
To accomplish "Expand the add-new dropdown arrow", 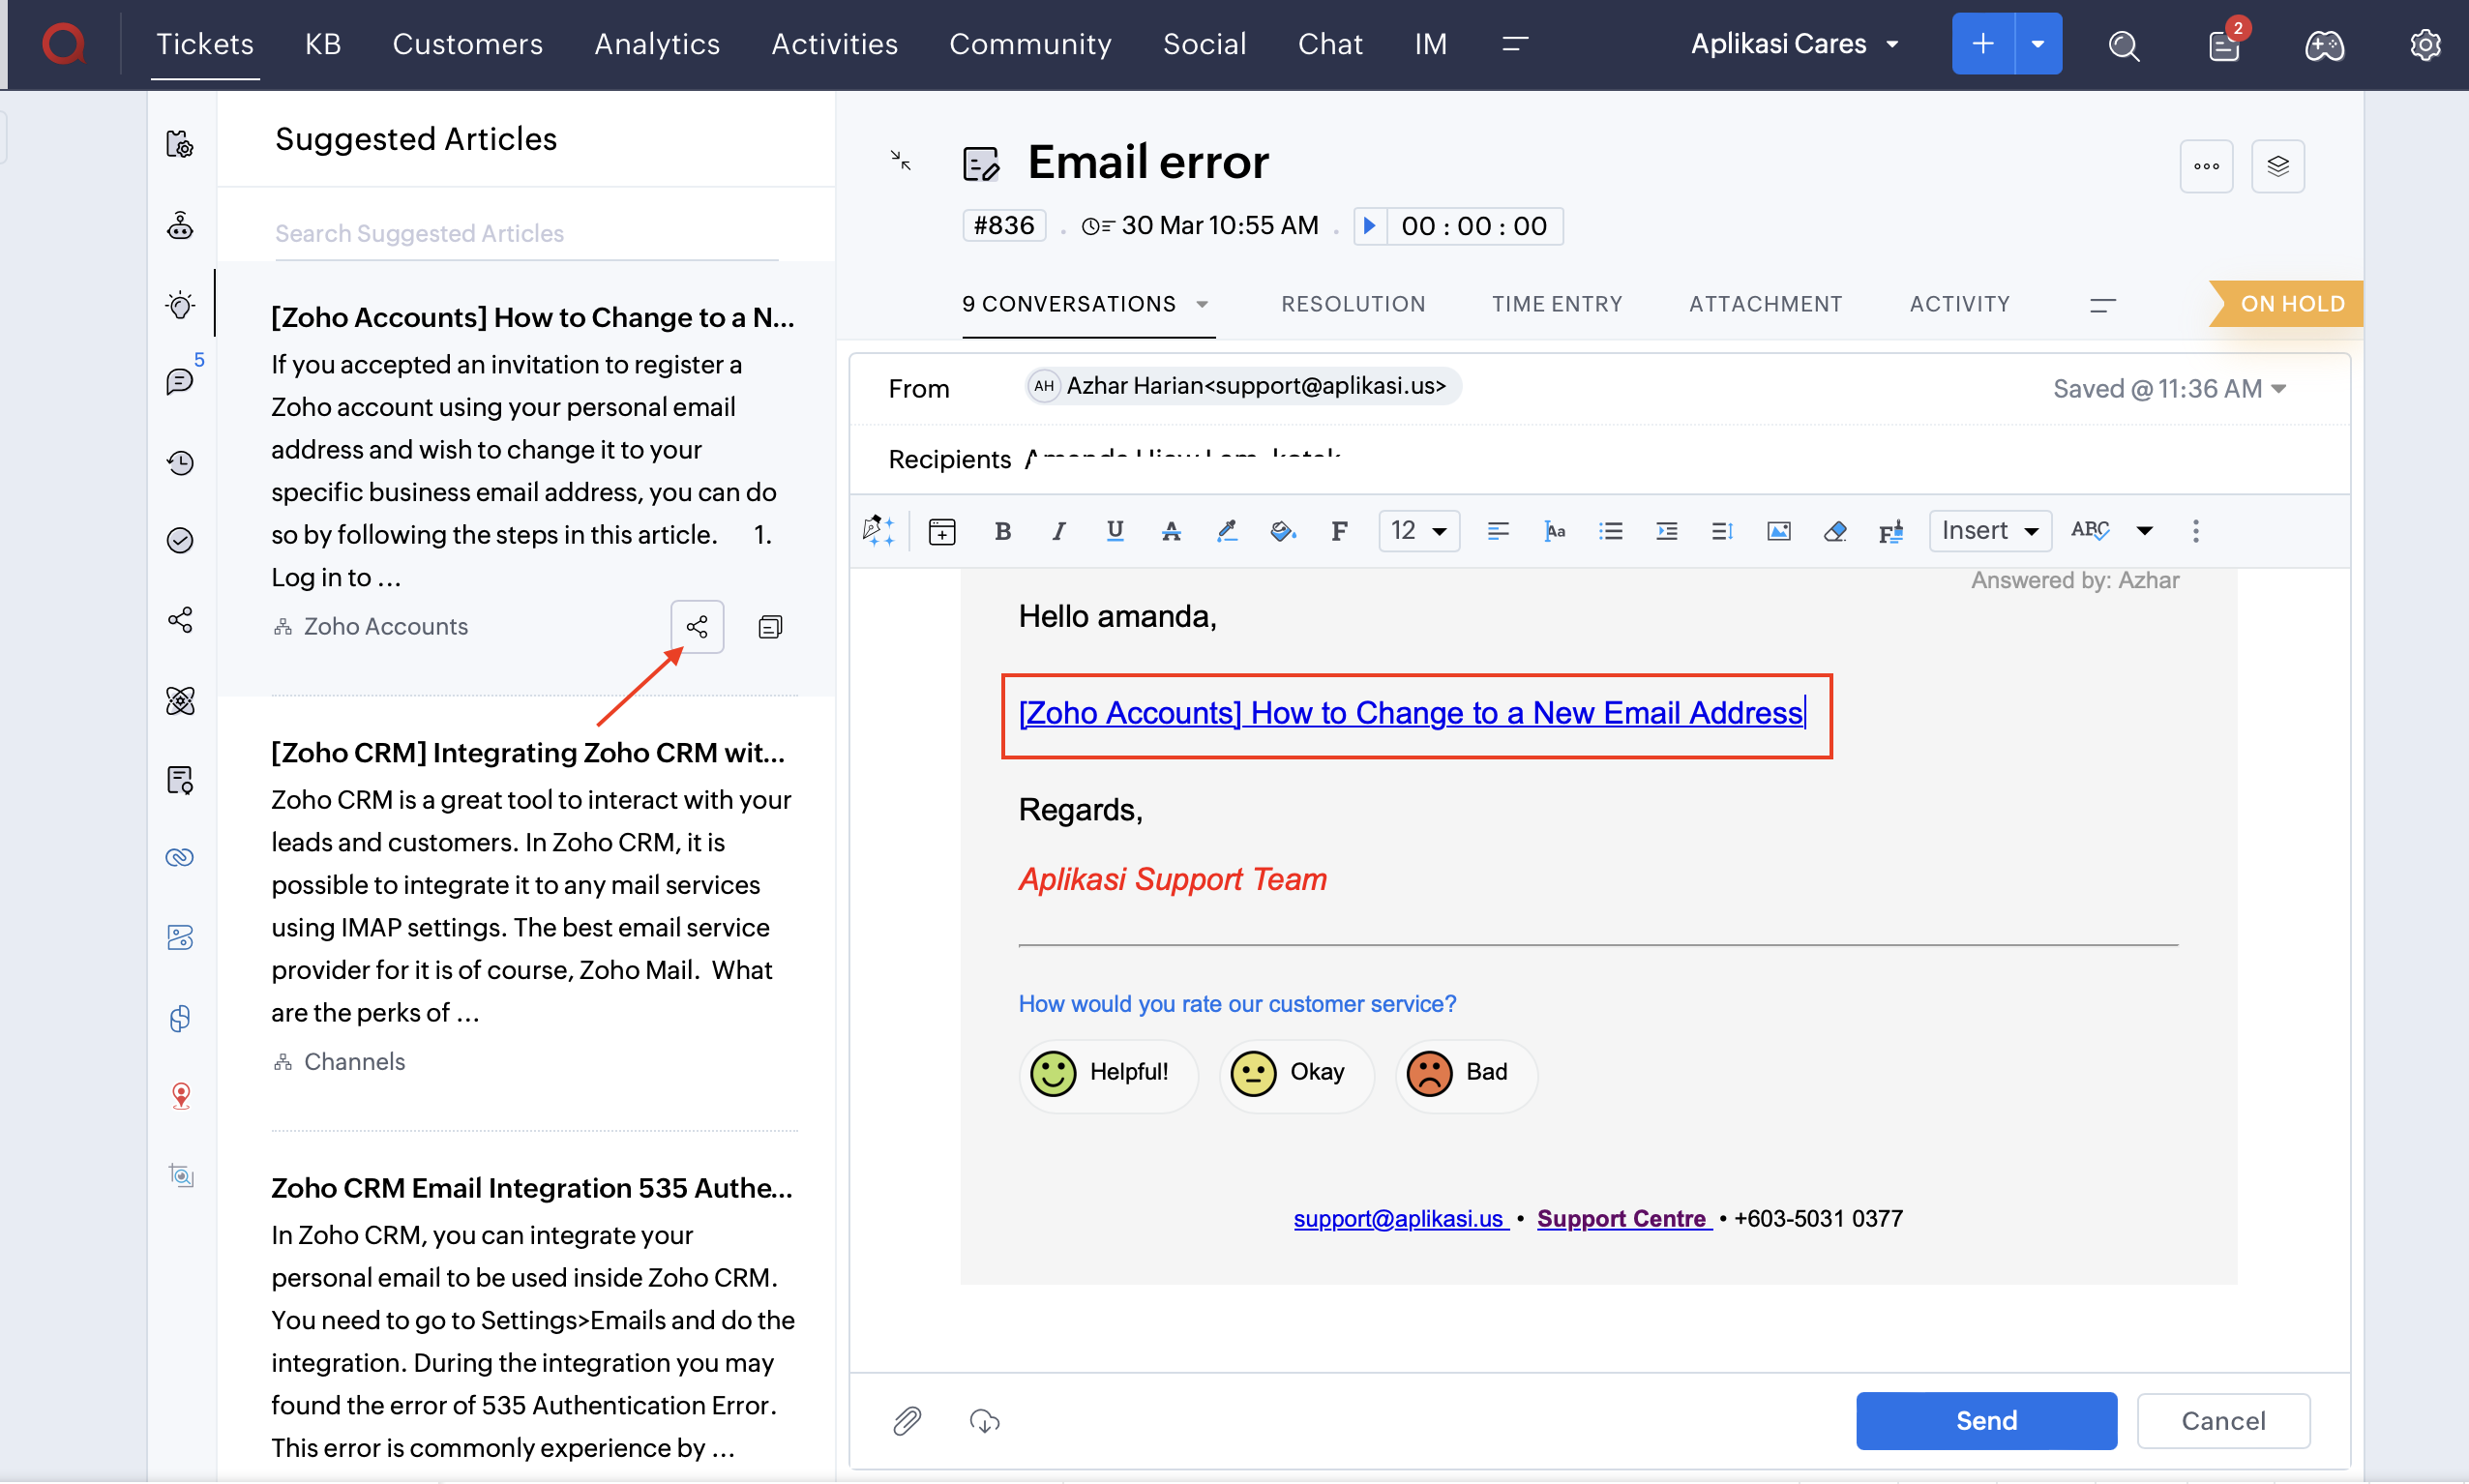I will pos(2038,44).
